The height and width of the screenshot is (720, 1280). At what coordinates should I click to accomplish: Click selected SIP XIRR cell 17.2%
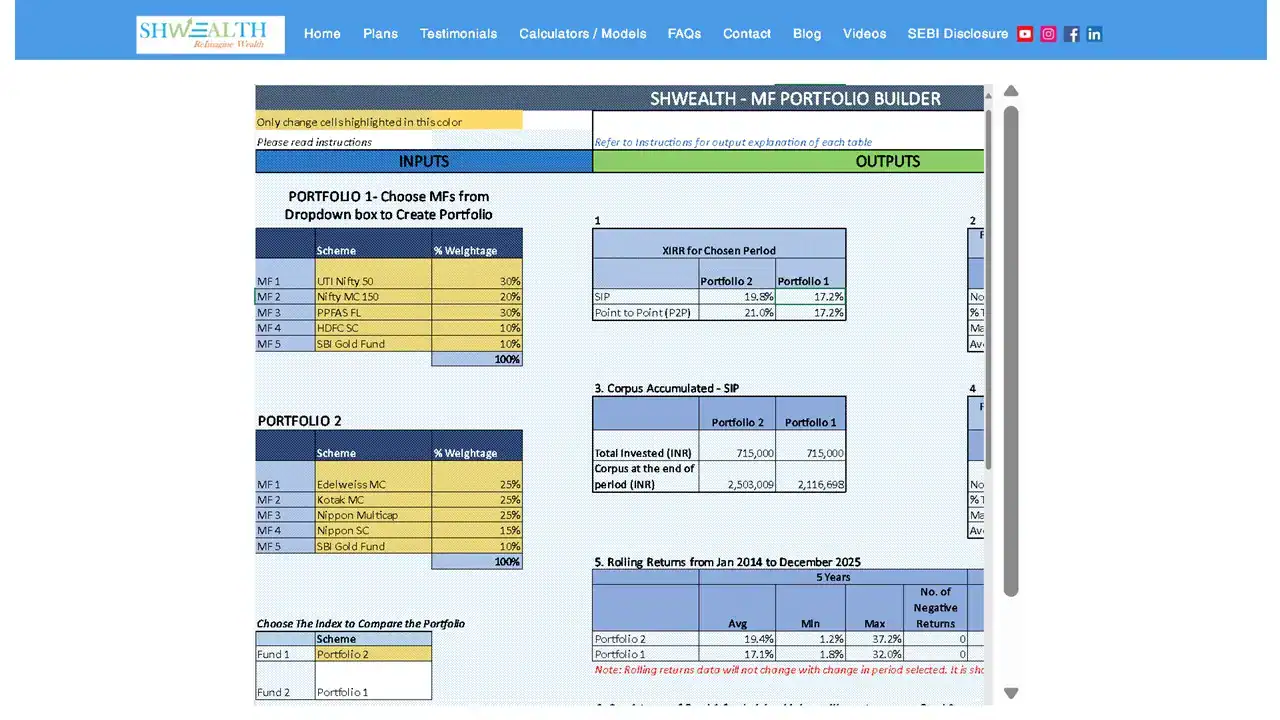click(x=811, y=297)
